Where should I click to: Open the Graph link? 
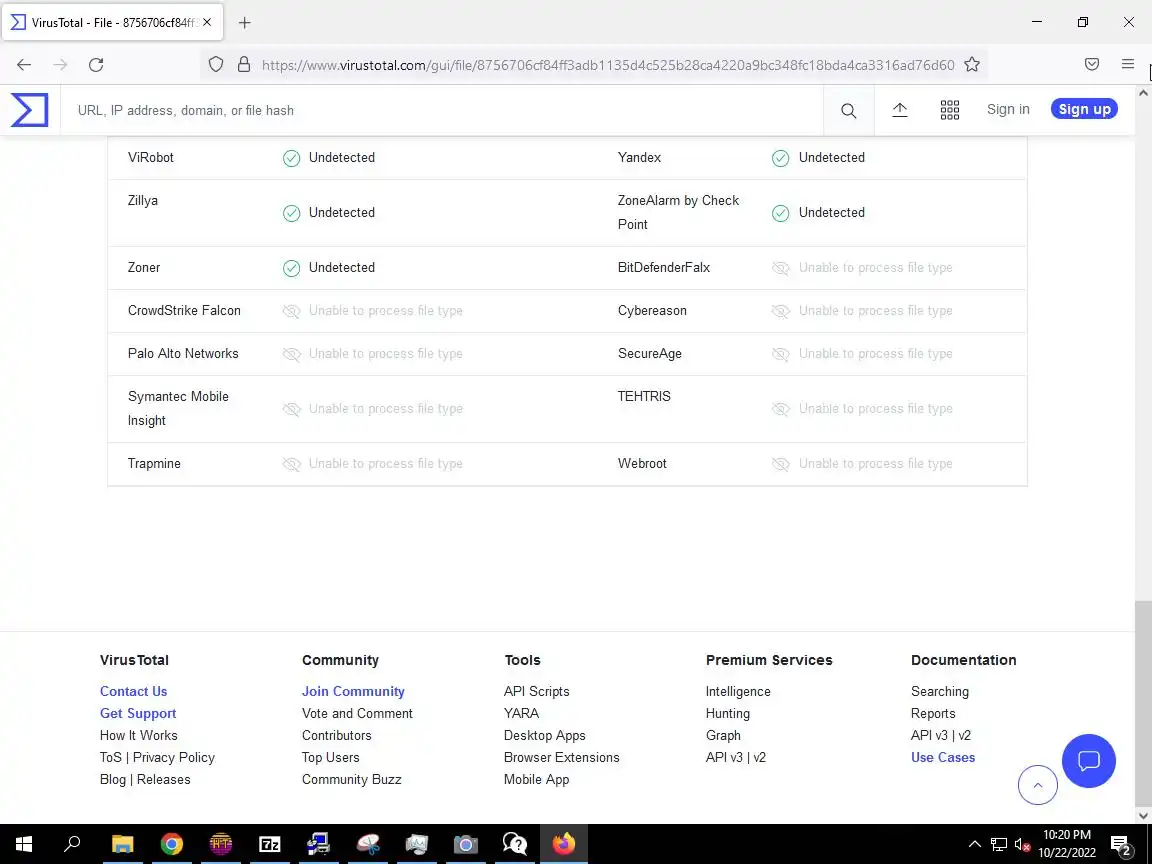pyautogui.click(x=724, y=735)
